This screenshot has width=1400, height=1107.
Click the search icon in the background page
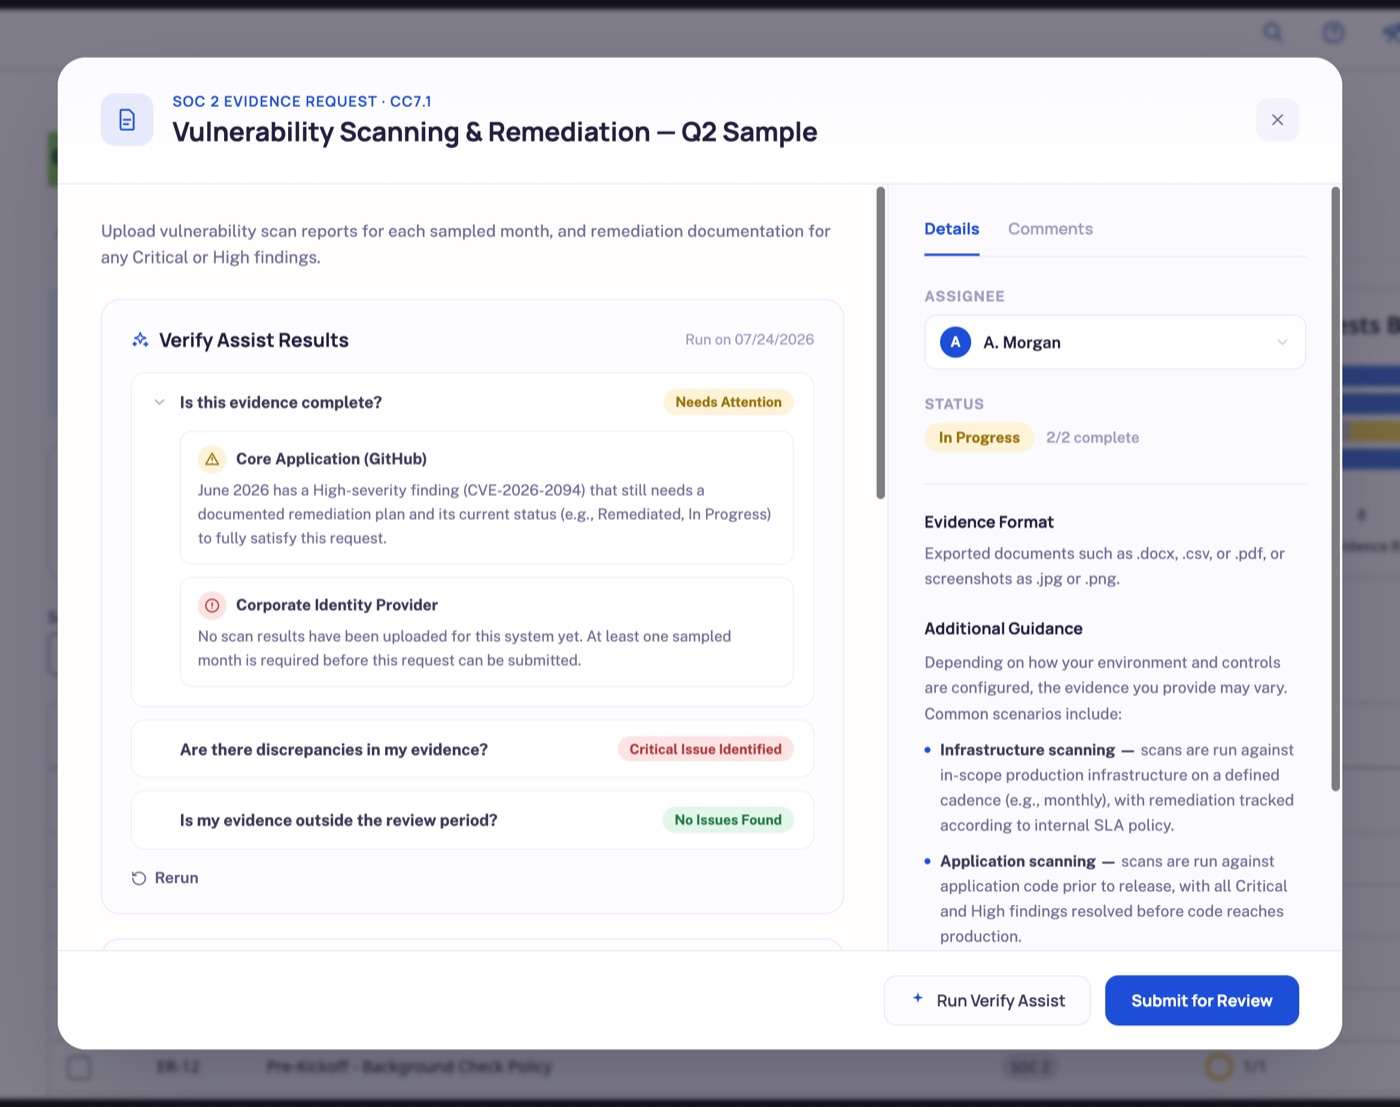click(1273, 32)
